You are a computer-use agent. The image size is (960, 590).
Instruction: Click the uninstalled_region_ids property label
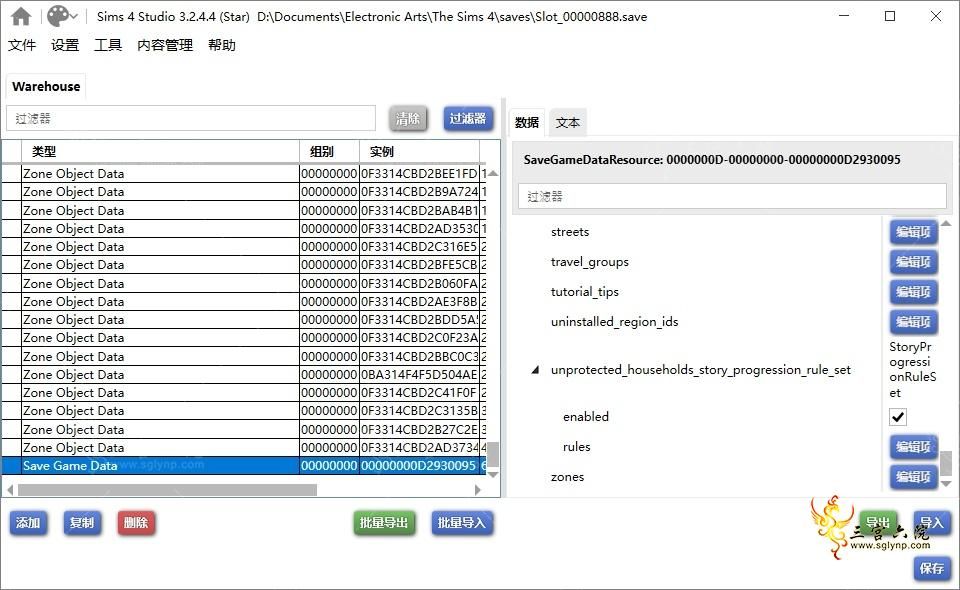coord(615,322)
